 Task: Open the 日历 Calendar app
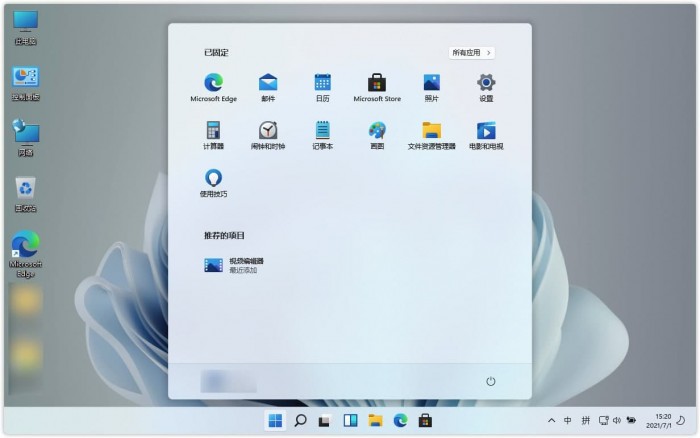click(x=322, y=88)
